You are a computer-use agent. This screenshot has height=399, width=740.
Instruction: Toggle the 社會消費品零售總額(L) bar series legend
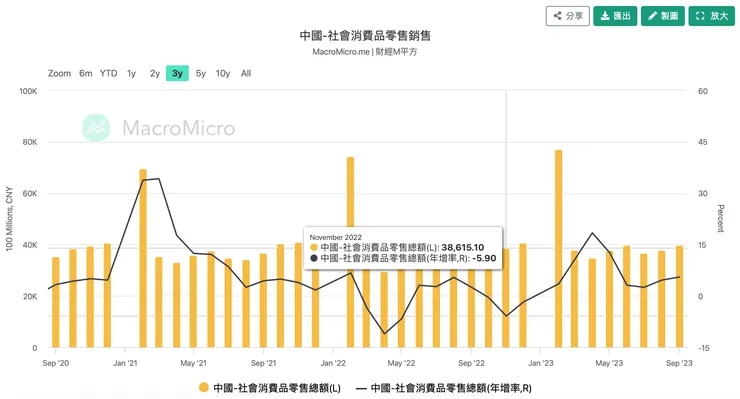tap(269, 388)
